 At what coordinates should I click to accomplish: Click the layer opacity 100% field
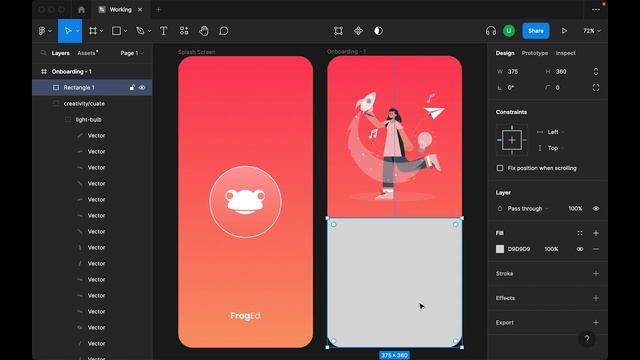(x=575, y=209)
